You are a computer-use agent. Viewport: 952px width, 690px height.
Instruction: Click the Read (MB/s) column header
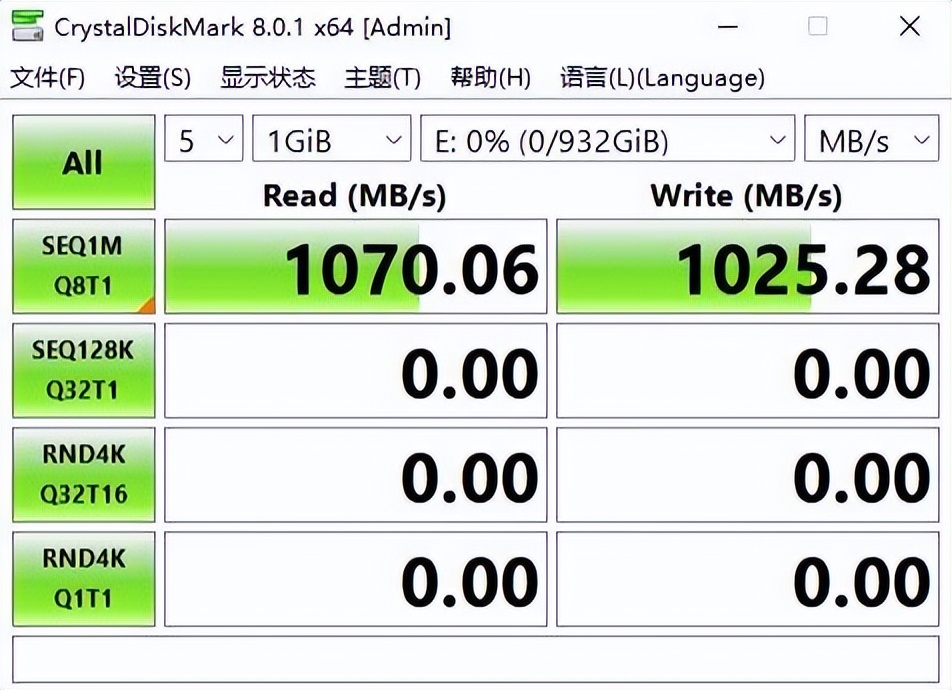[x=355, y=196]
